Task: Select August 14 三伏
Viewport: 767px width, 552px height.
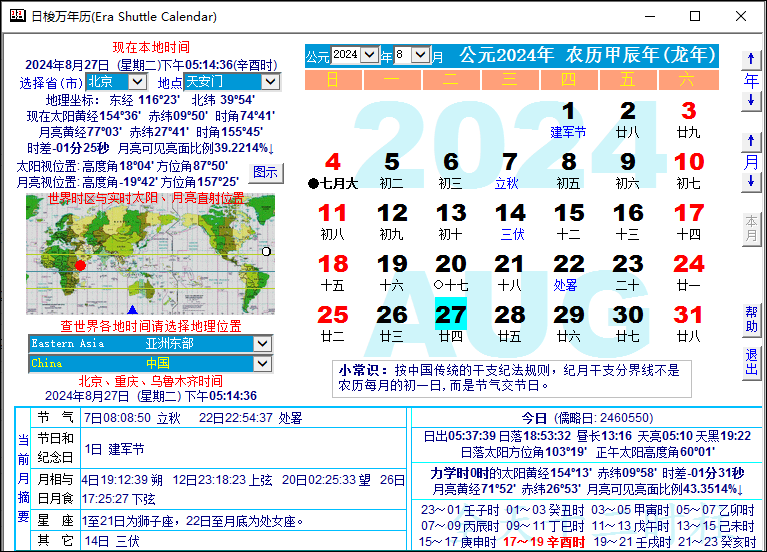Action: coord(509,222)
